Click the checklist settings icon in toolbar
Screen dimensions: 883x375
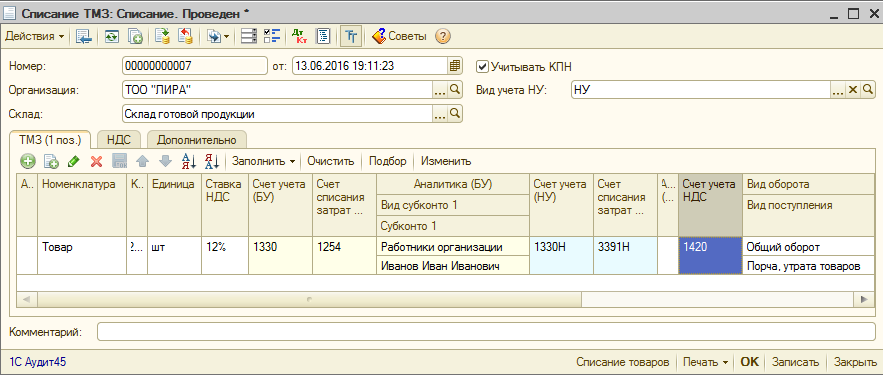coord(272,37)
